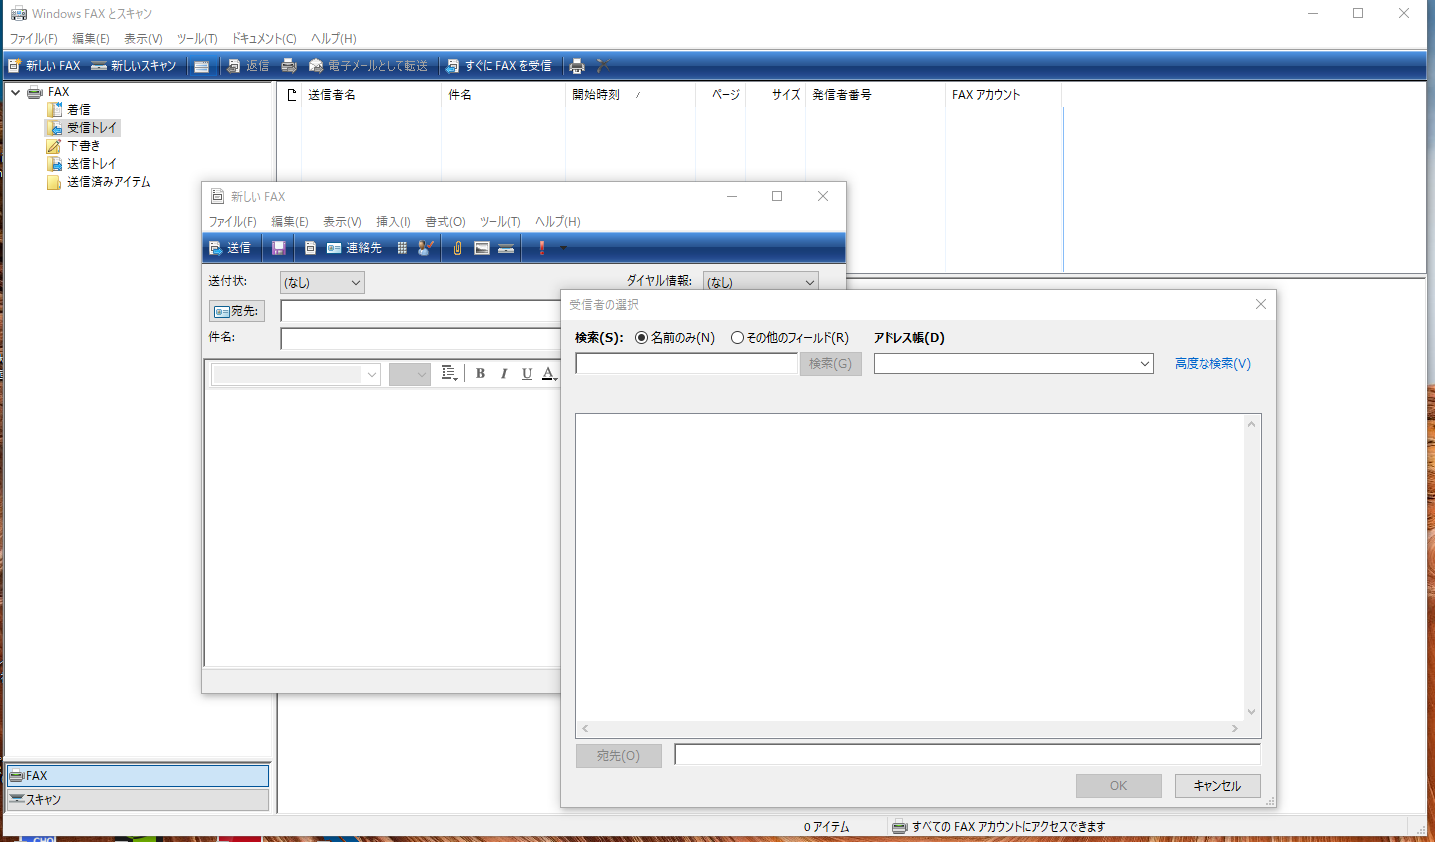This screenshot has width=1435, height=842.
Task: Sort by 開始時刻 column header
Action: tap(630, 95)
